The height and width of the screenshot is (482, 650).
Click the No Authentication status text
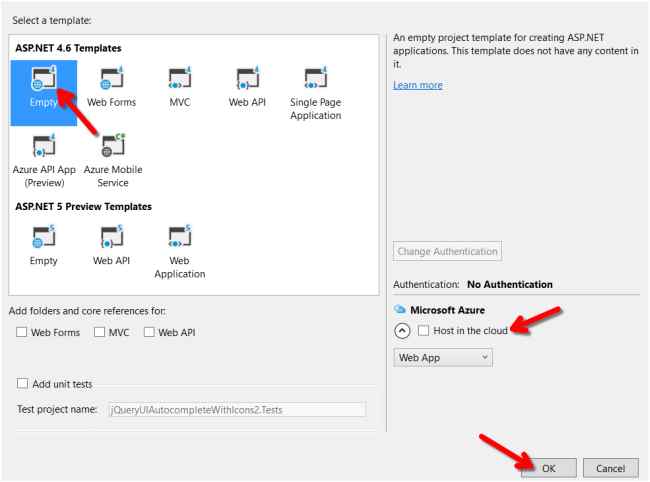point(510,284)
